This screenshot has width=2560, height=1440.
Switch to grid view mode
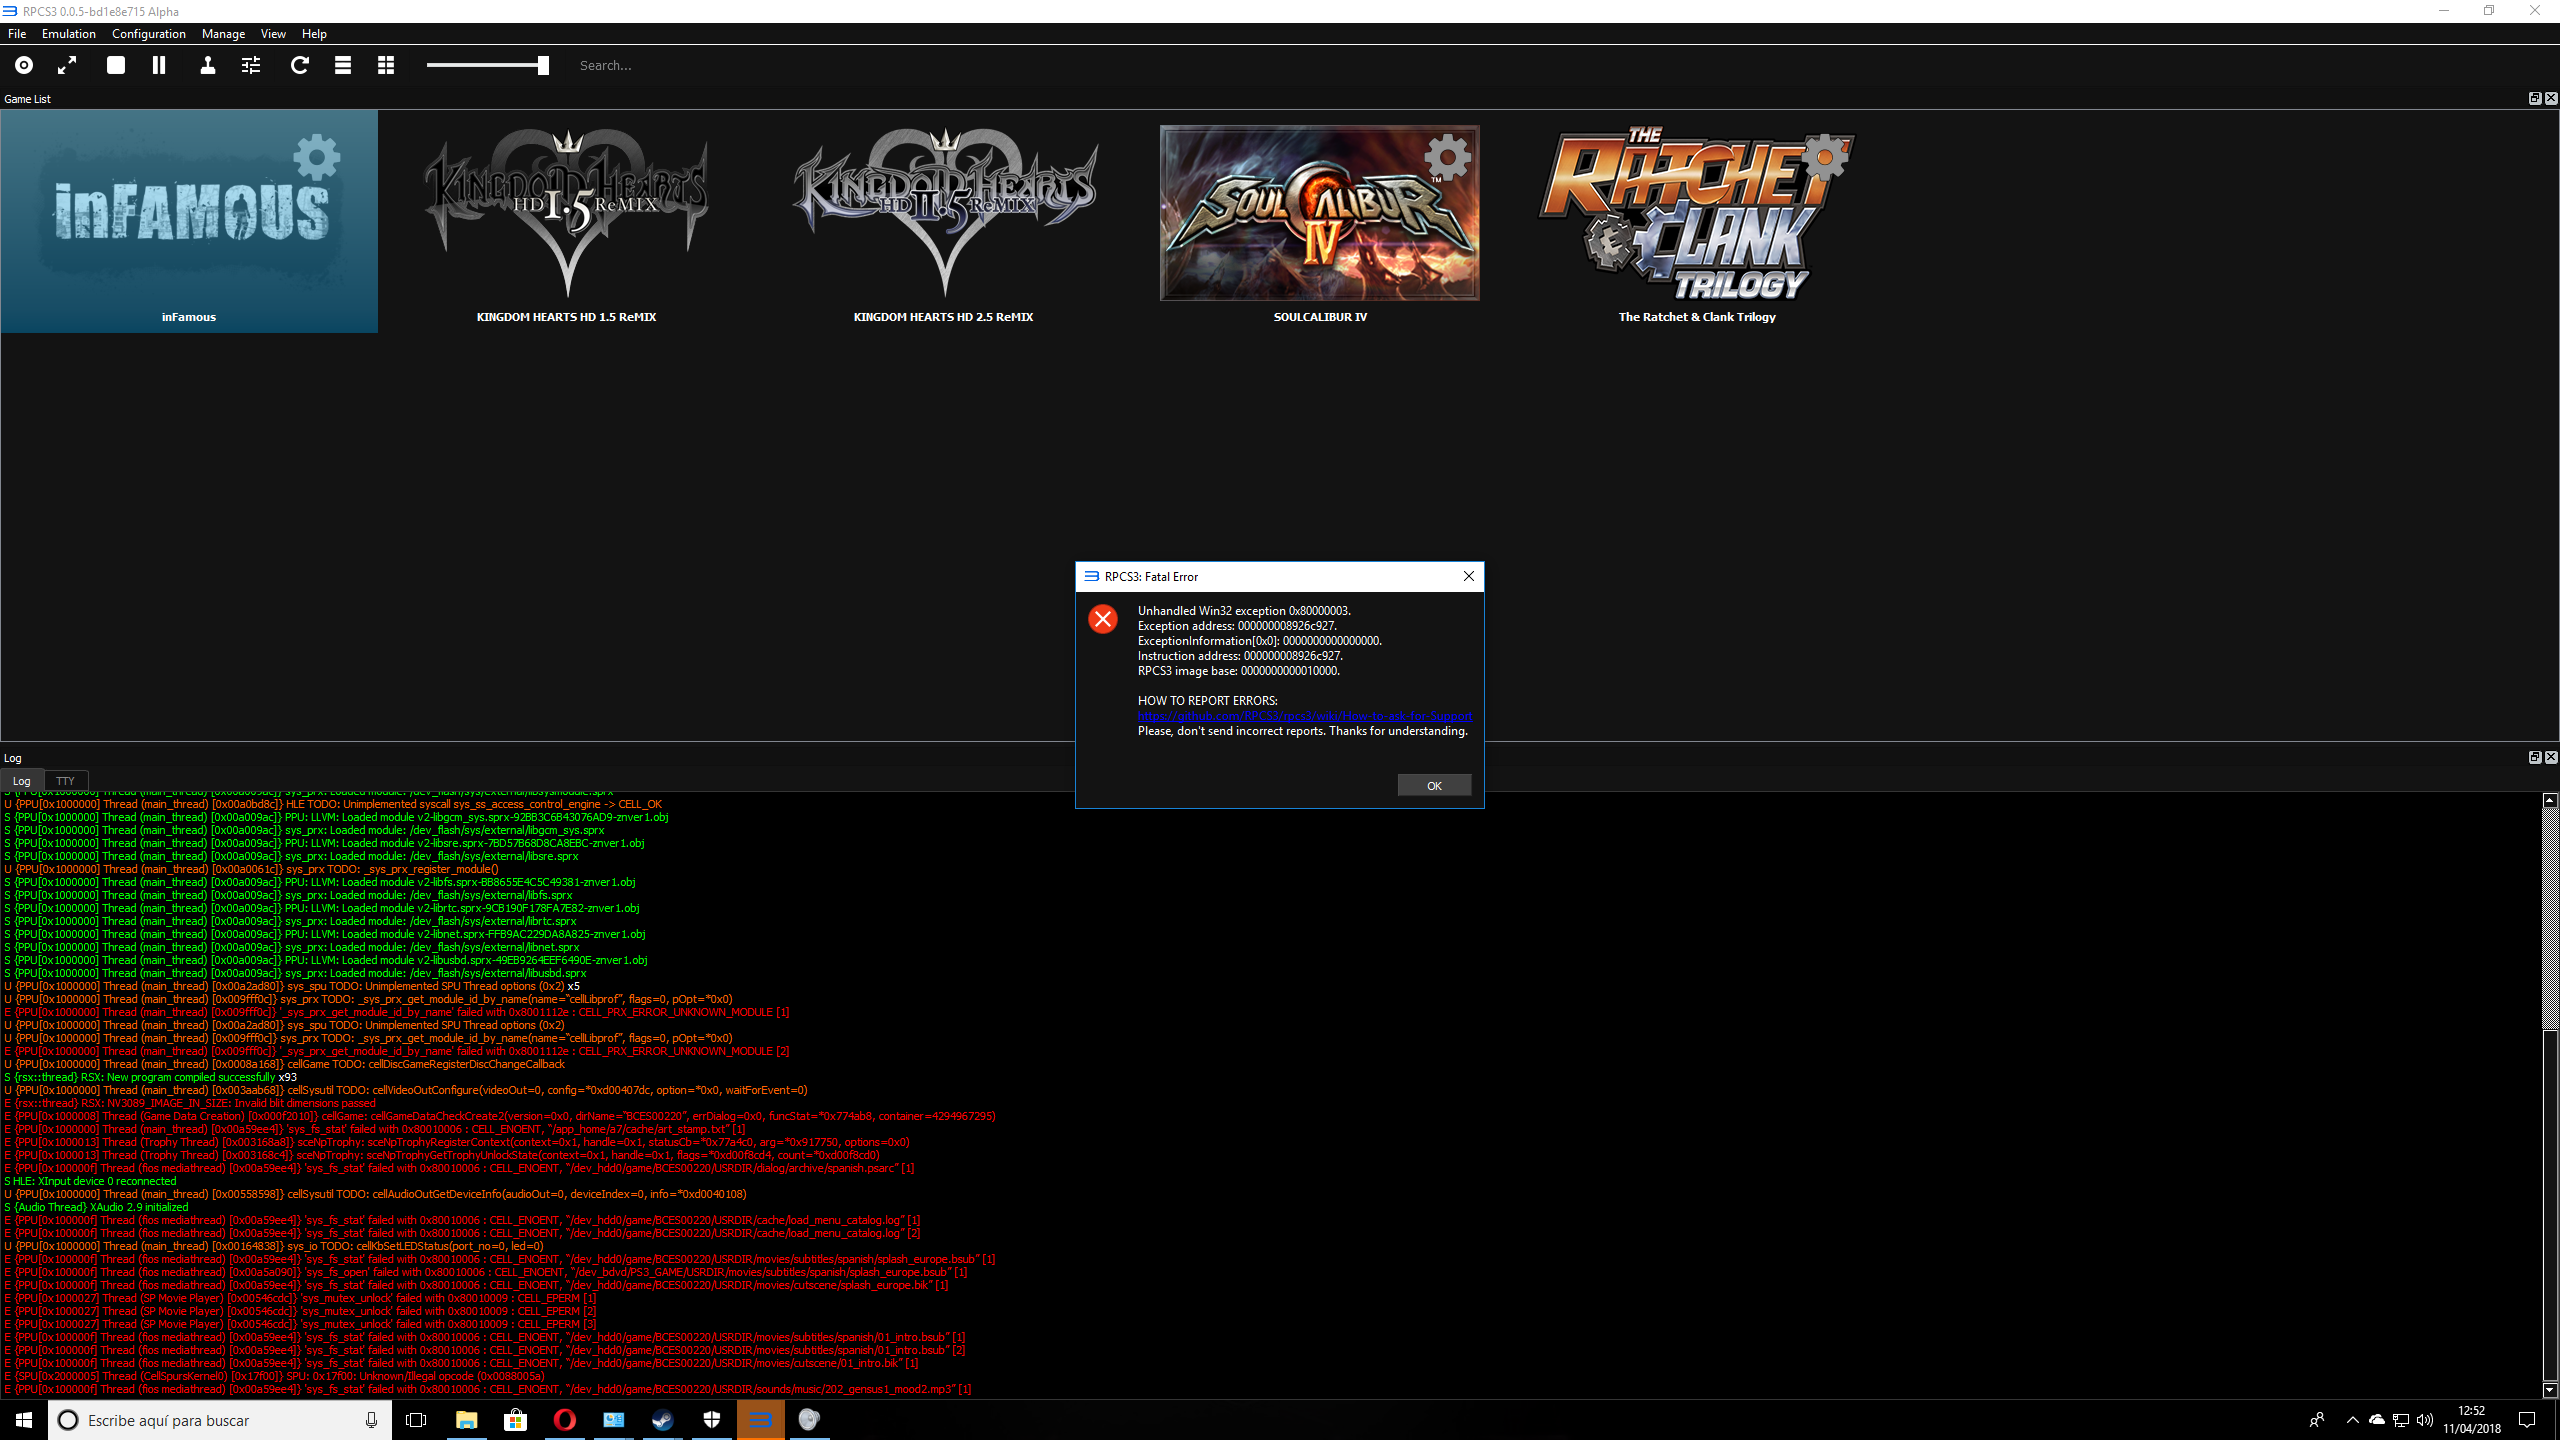click(x=386, y=65)
